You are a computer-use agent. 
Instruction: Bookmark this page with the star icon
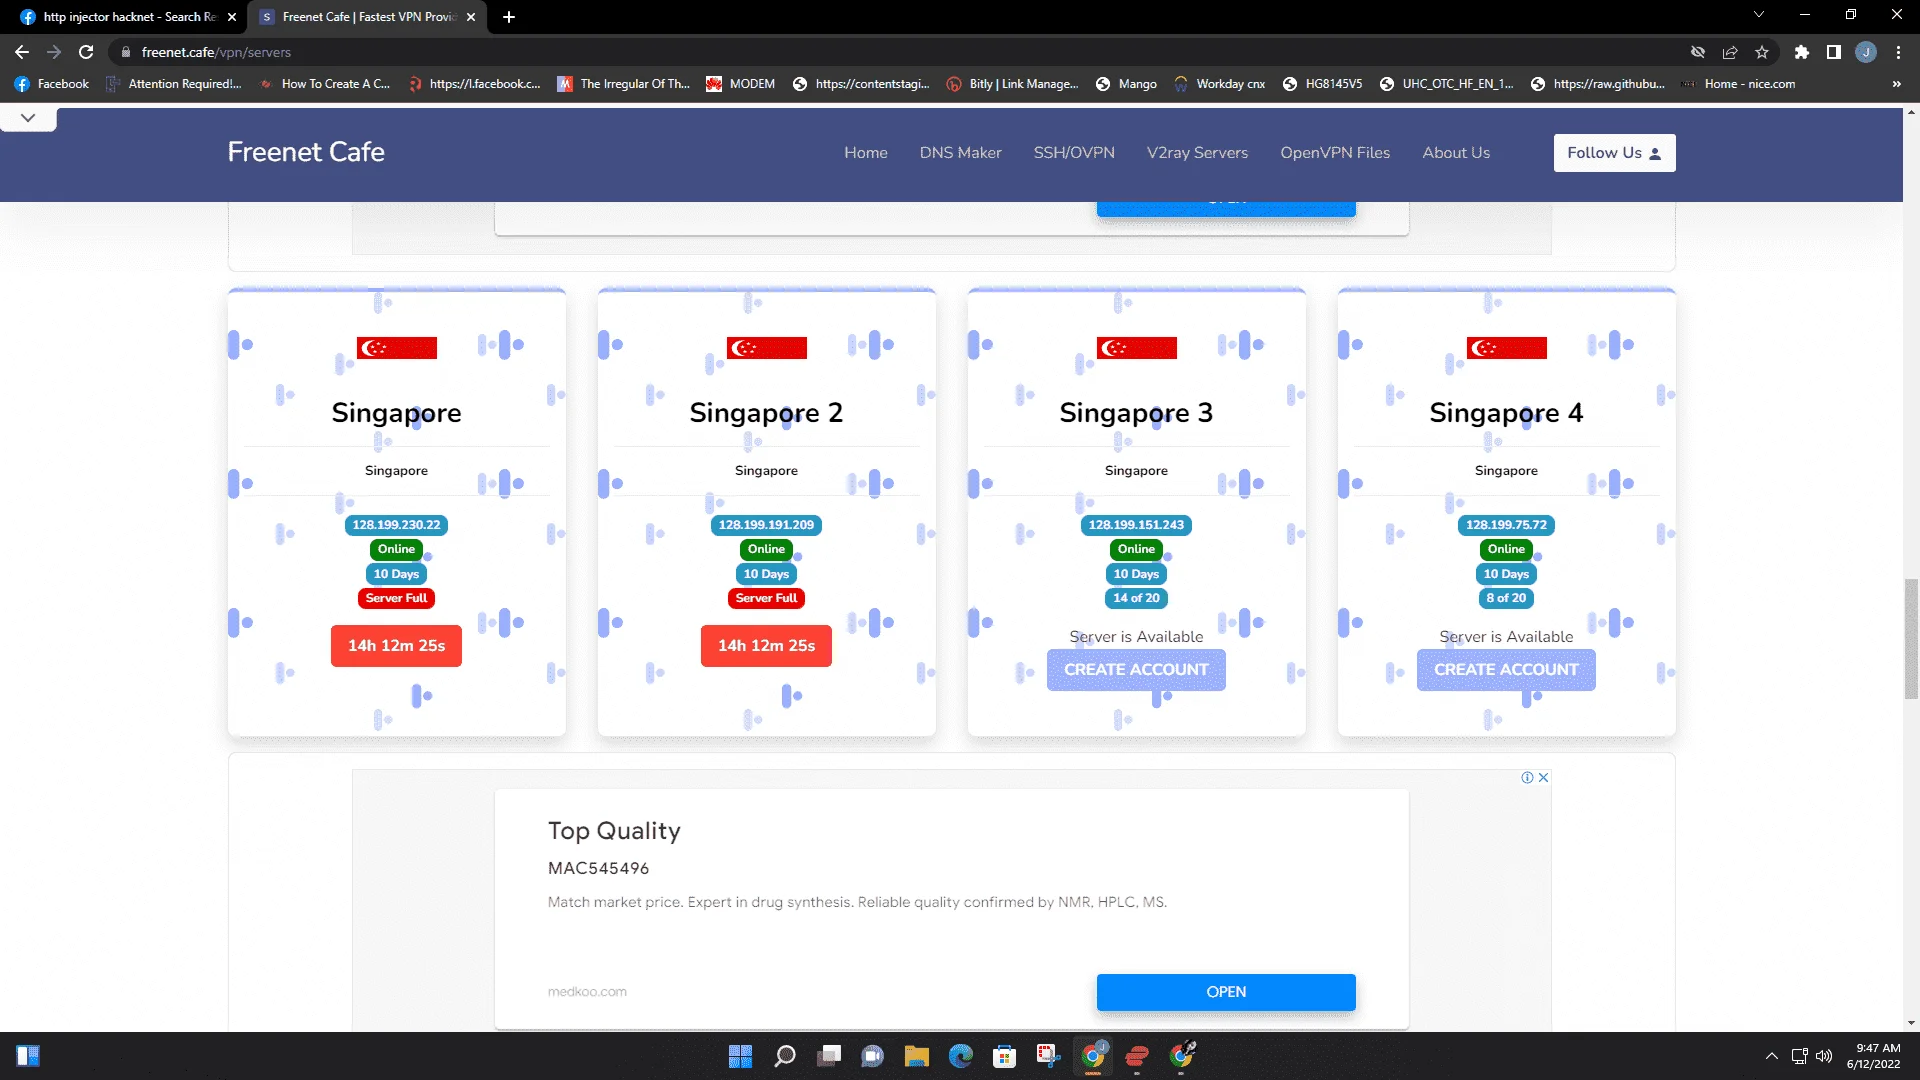[x=1762, y=52]
